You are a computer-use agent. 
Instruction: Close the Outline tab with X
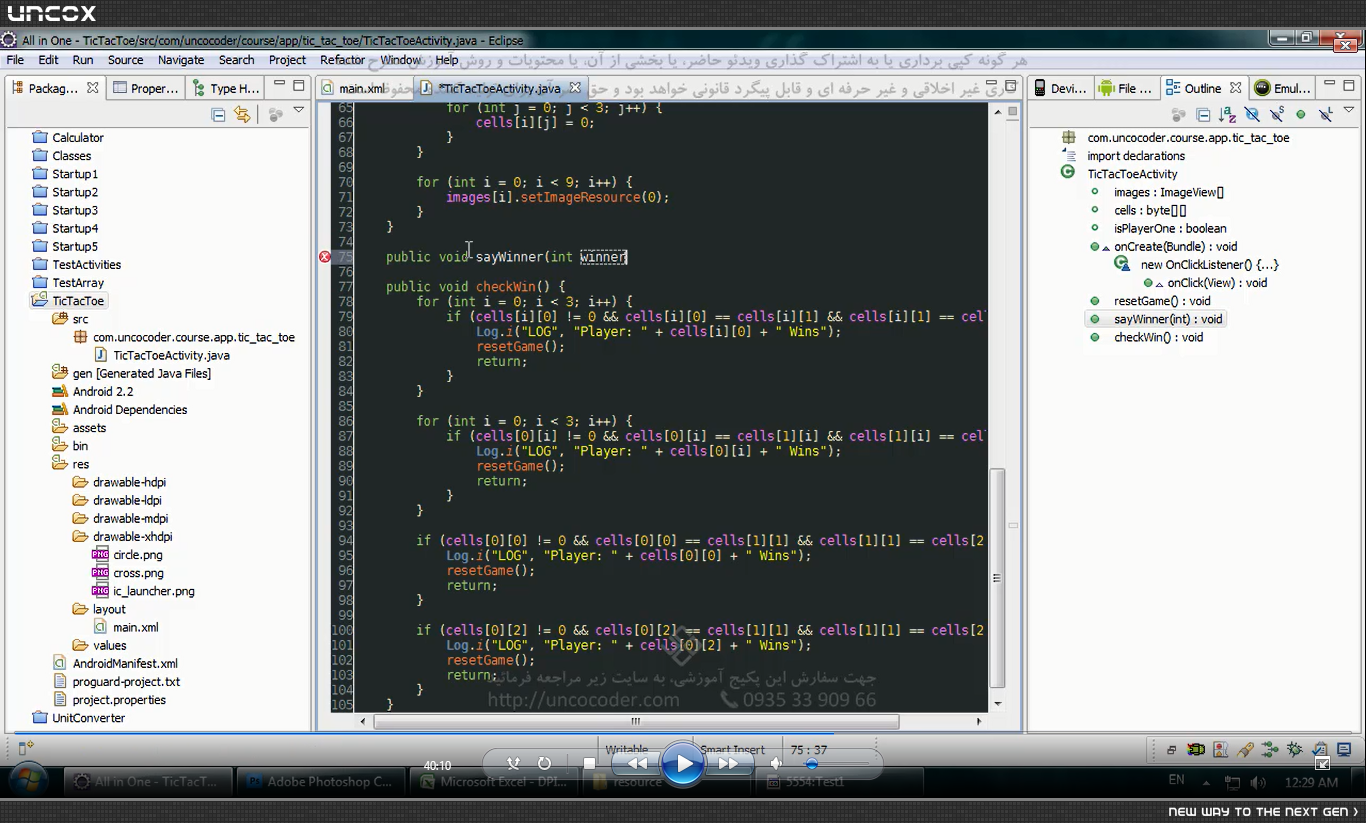pos(1235,88)
